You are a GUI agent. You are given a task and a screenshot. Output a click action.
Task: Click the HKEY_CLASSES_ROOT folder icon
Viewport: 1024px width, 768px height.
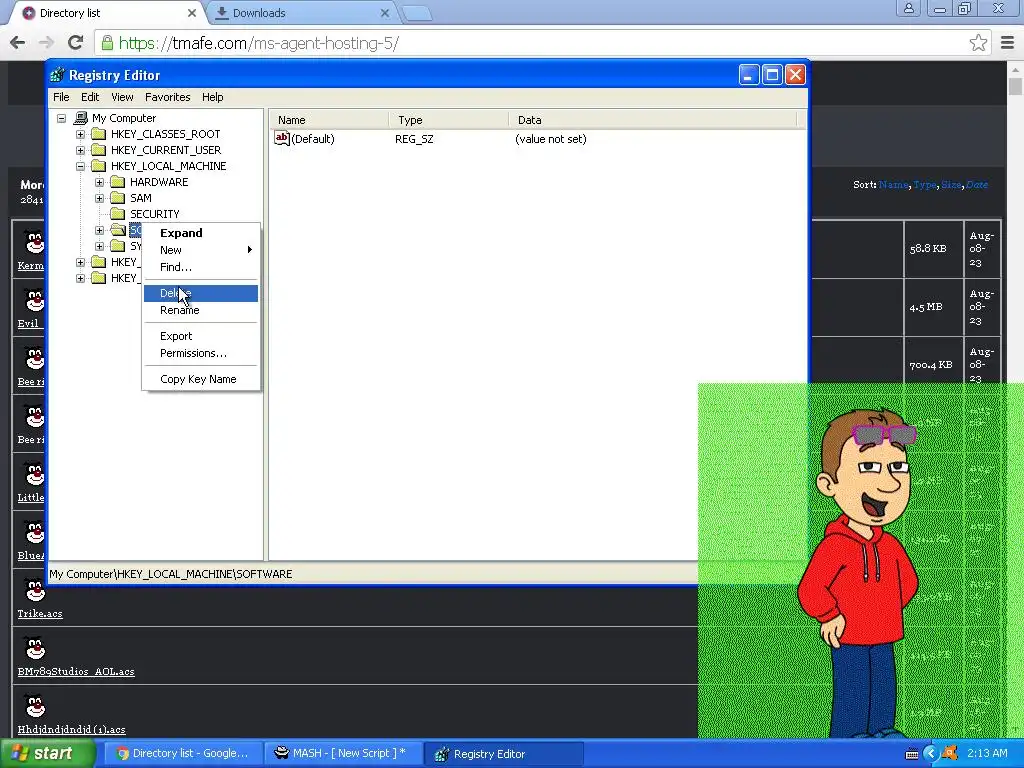pyautogui.click(x=99, y=134)
